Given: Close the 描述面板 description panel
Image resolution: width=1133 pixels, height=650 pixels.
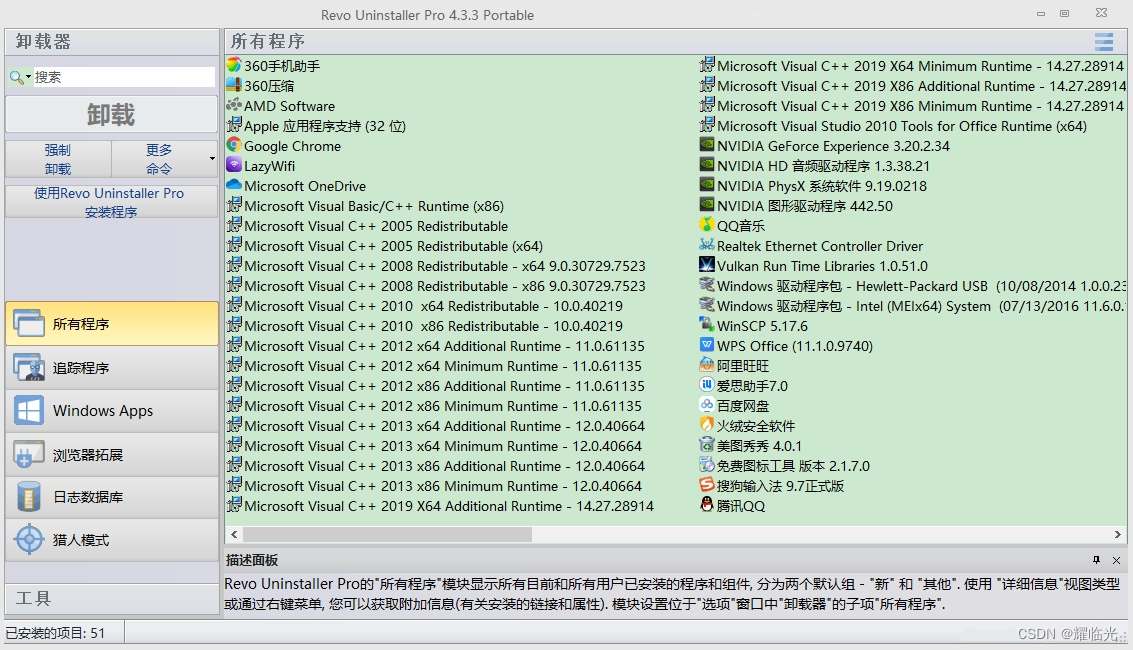Looking at the screenshot, I should point(1116,560).
